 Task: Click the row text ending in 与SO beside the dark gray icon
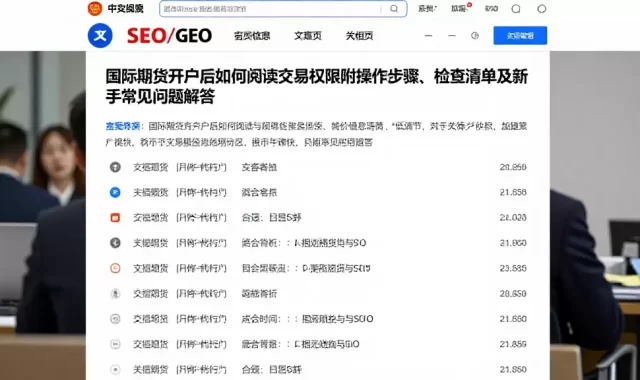(304, 243)
